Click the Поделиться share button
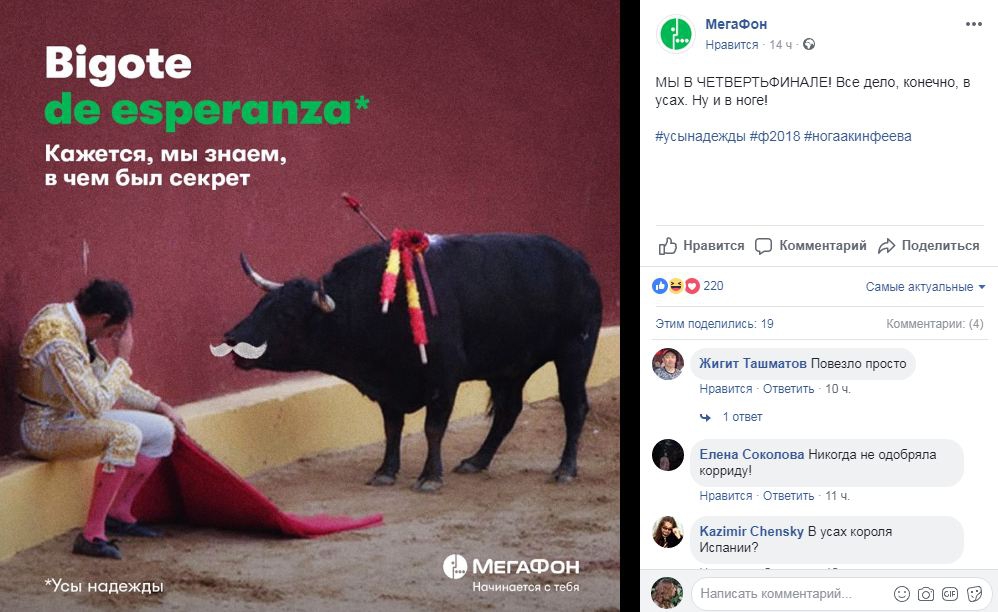The height and width of the screenshot is (612, 998). (x=929, y=246)
